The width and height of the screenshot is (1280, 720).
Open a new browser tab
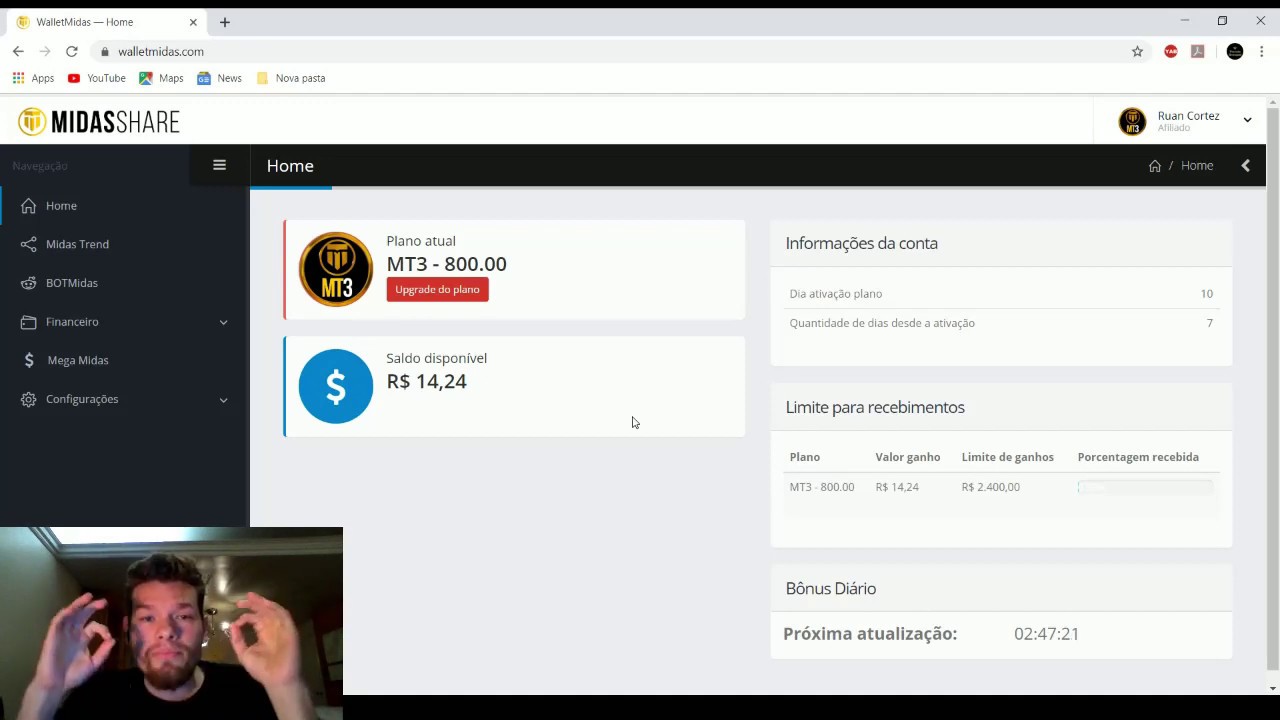(225, 22)
